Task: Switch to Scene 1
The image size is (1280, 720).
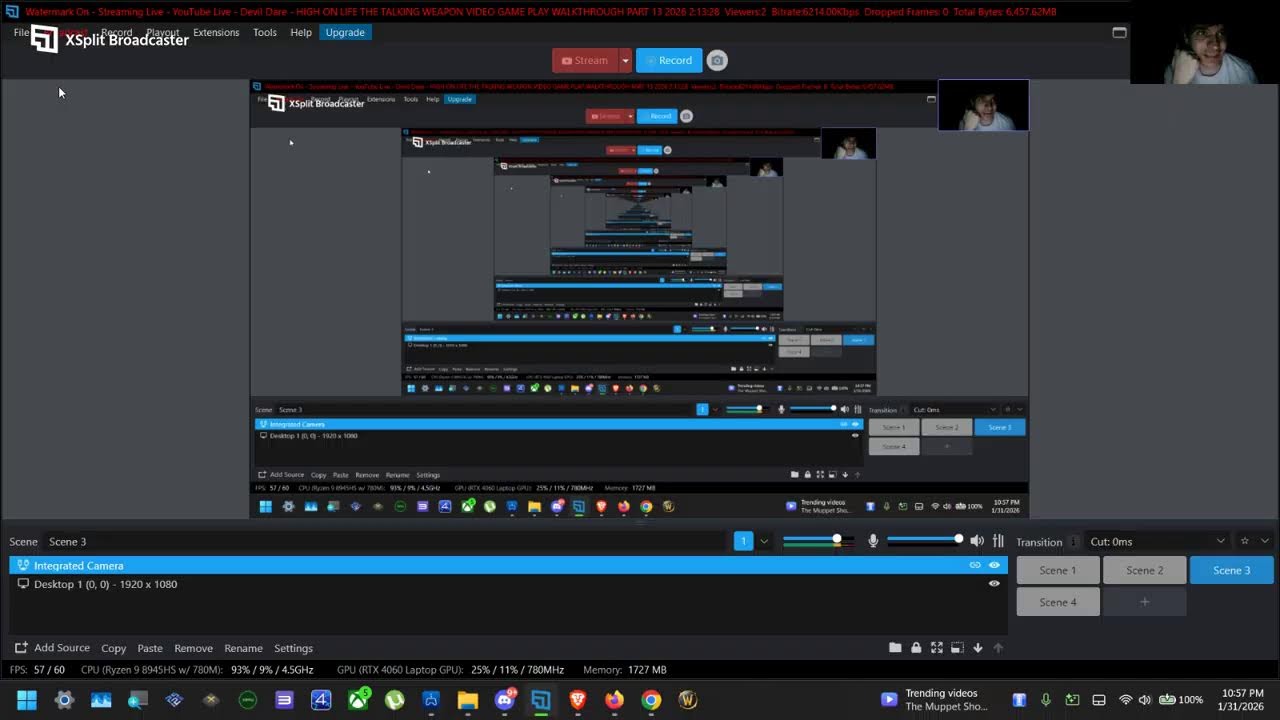Action: [x=1058, y=570]
